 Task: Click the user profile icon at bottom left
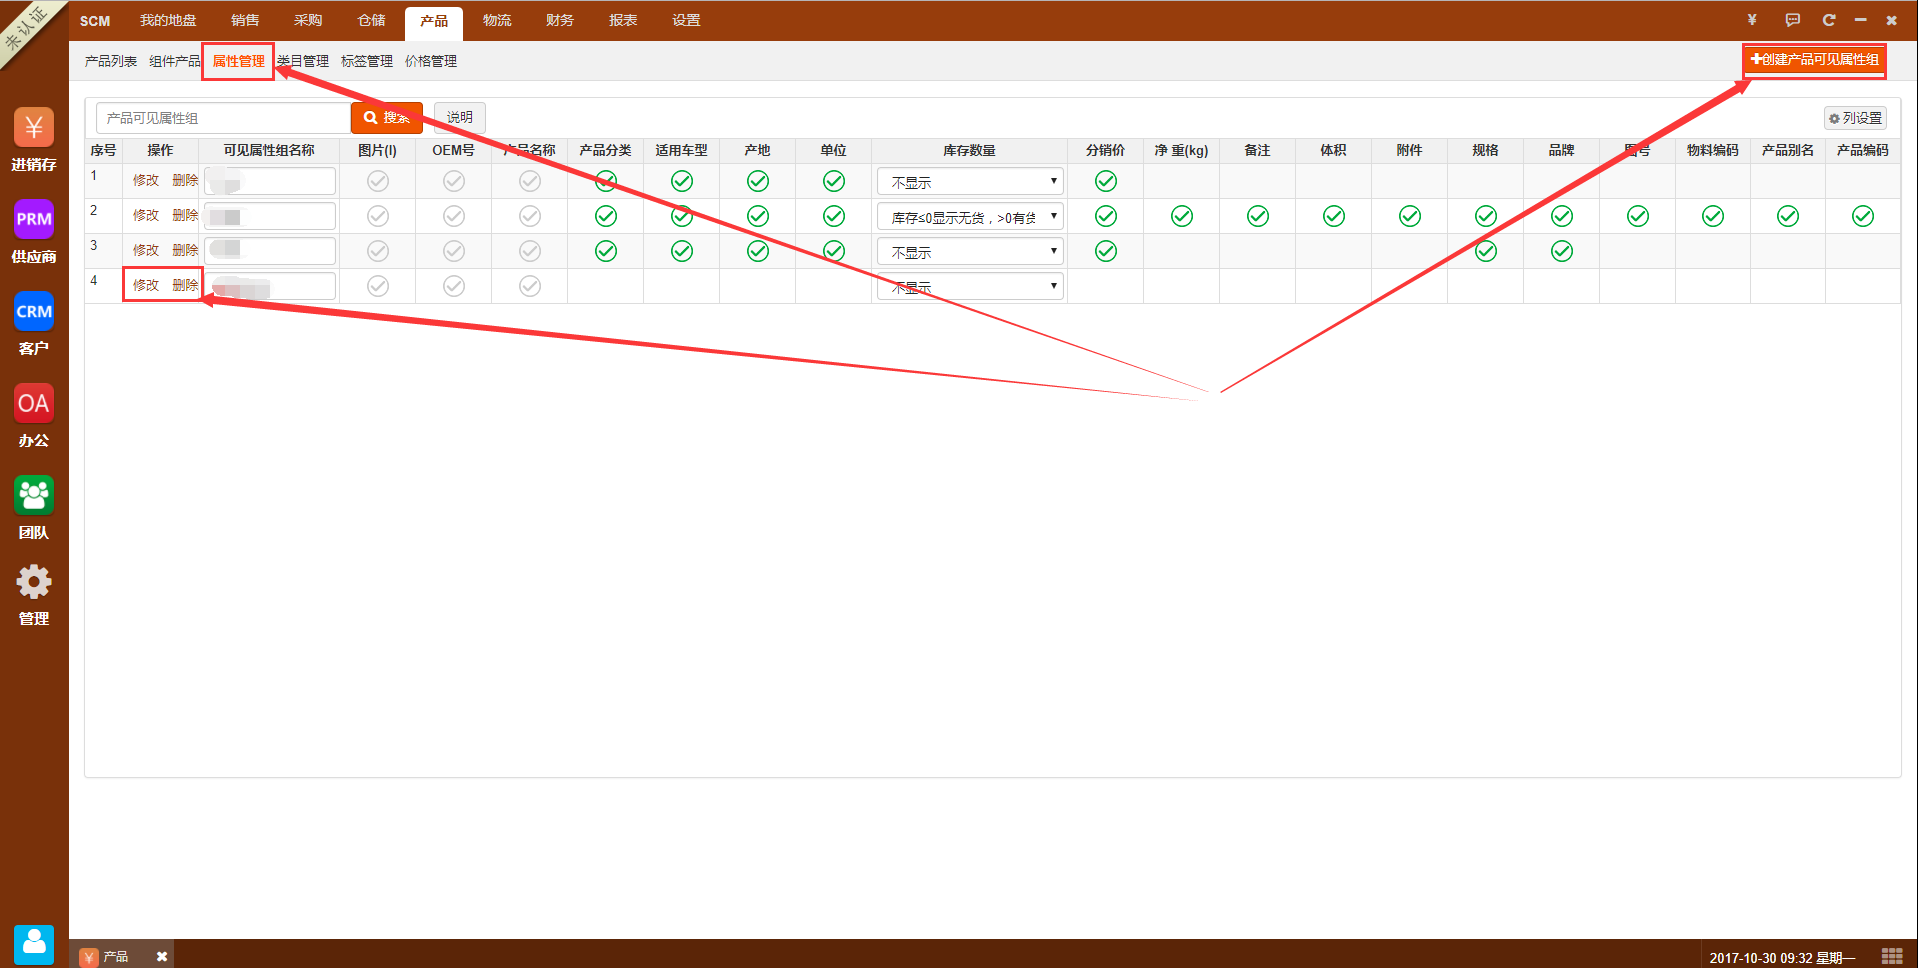(x=34, y=944)
